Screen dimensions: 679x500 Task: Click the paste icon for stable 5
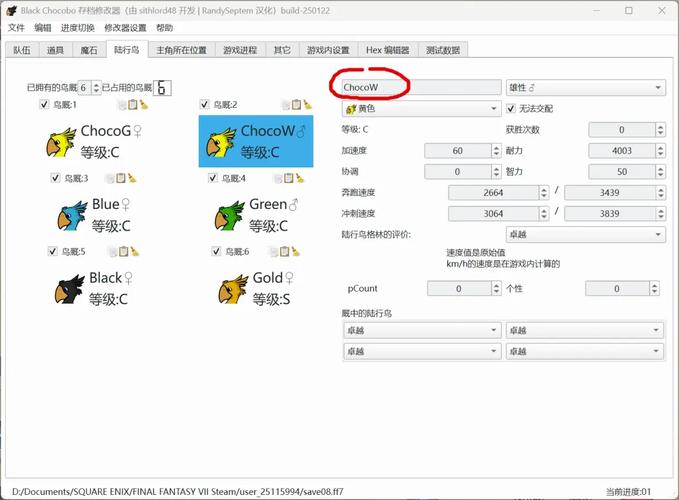click(123, 251)
